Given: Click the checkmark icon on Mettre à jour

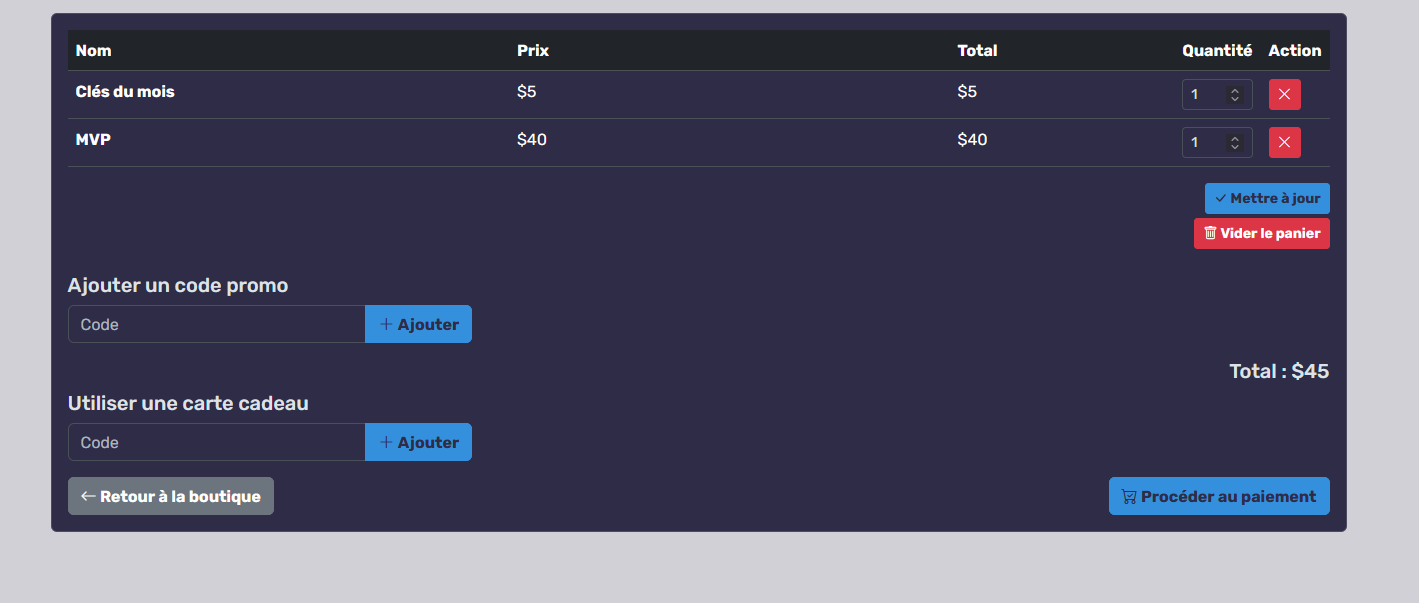Looking at the screenshot, I should pos(1220,199).
